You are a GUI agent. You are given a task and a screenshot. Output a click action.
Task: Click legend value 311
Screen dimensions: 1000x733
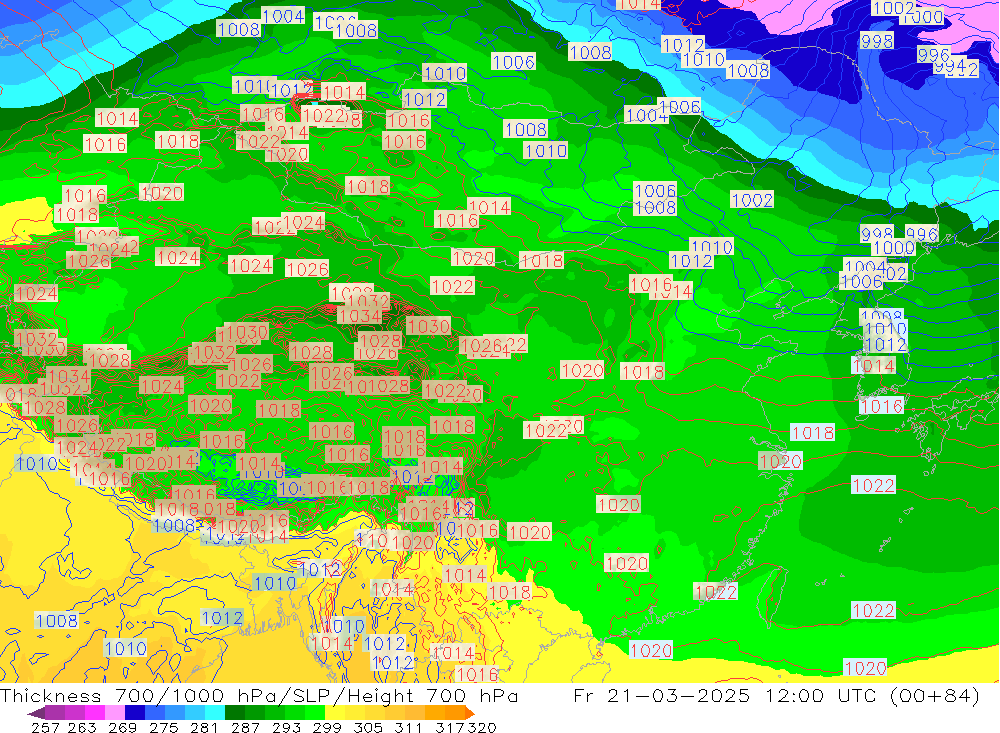(x=408, y=727)
